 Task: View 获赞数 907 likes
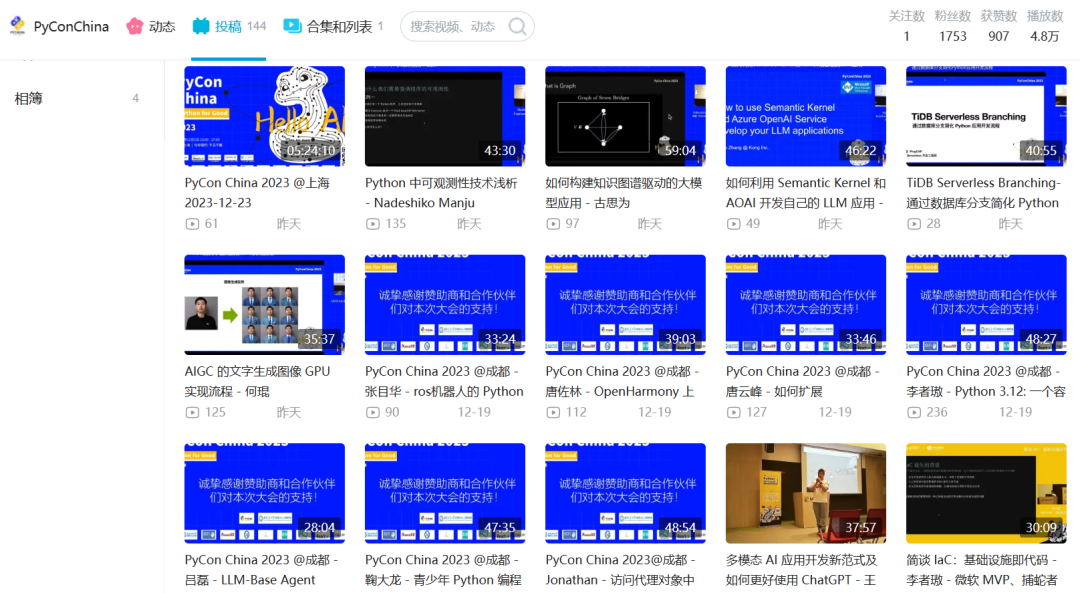coord(999,26)
